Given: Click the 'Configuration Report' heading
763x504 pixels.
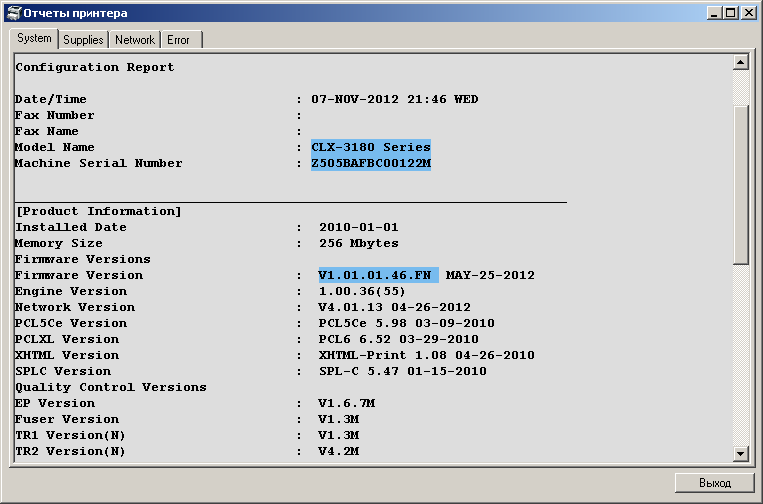Looking at the screenshot, I should (x=94, y=67).
